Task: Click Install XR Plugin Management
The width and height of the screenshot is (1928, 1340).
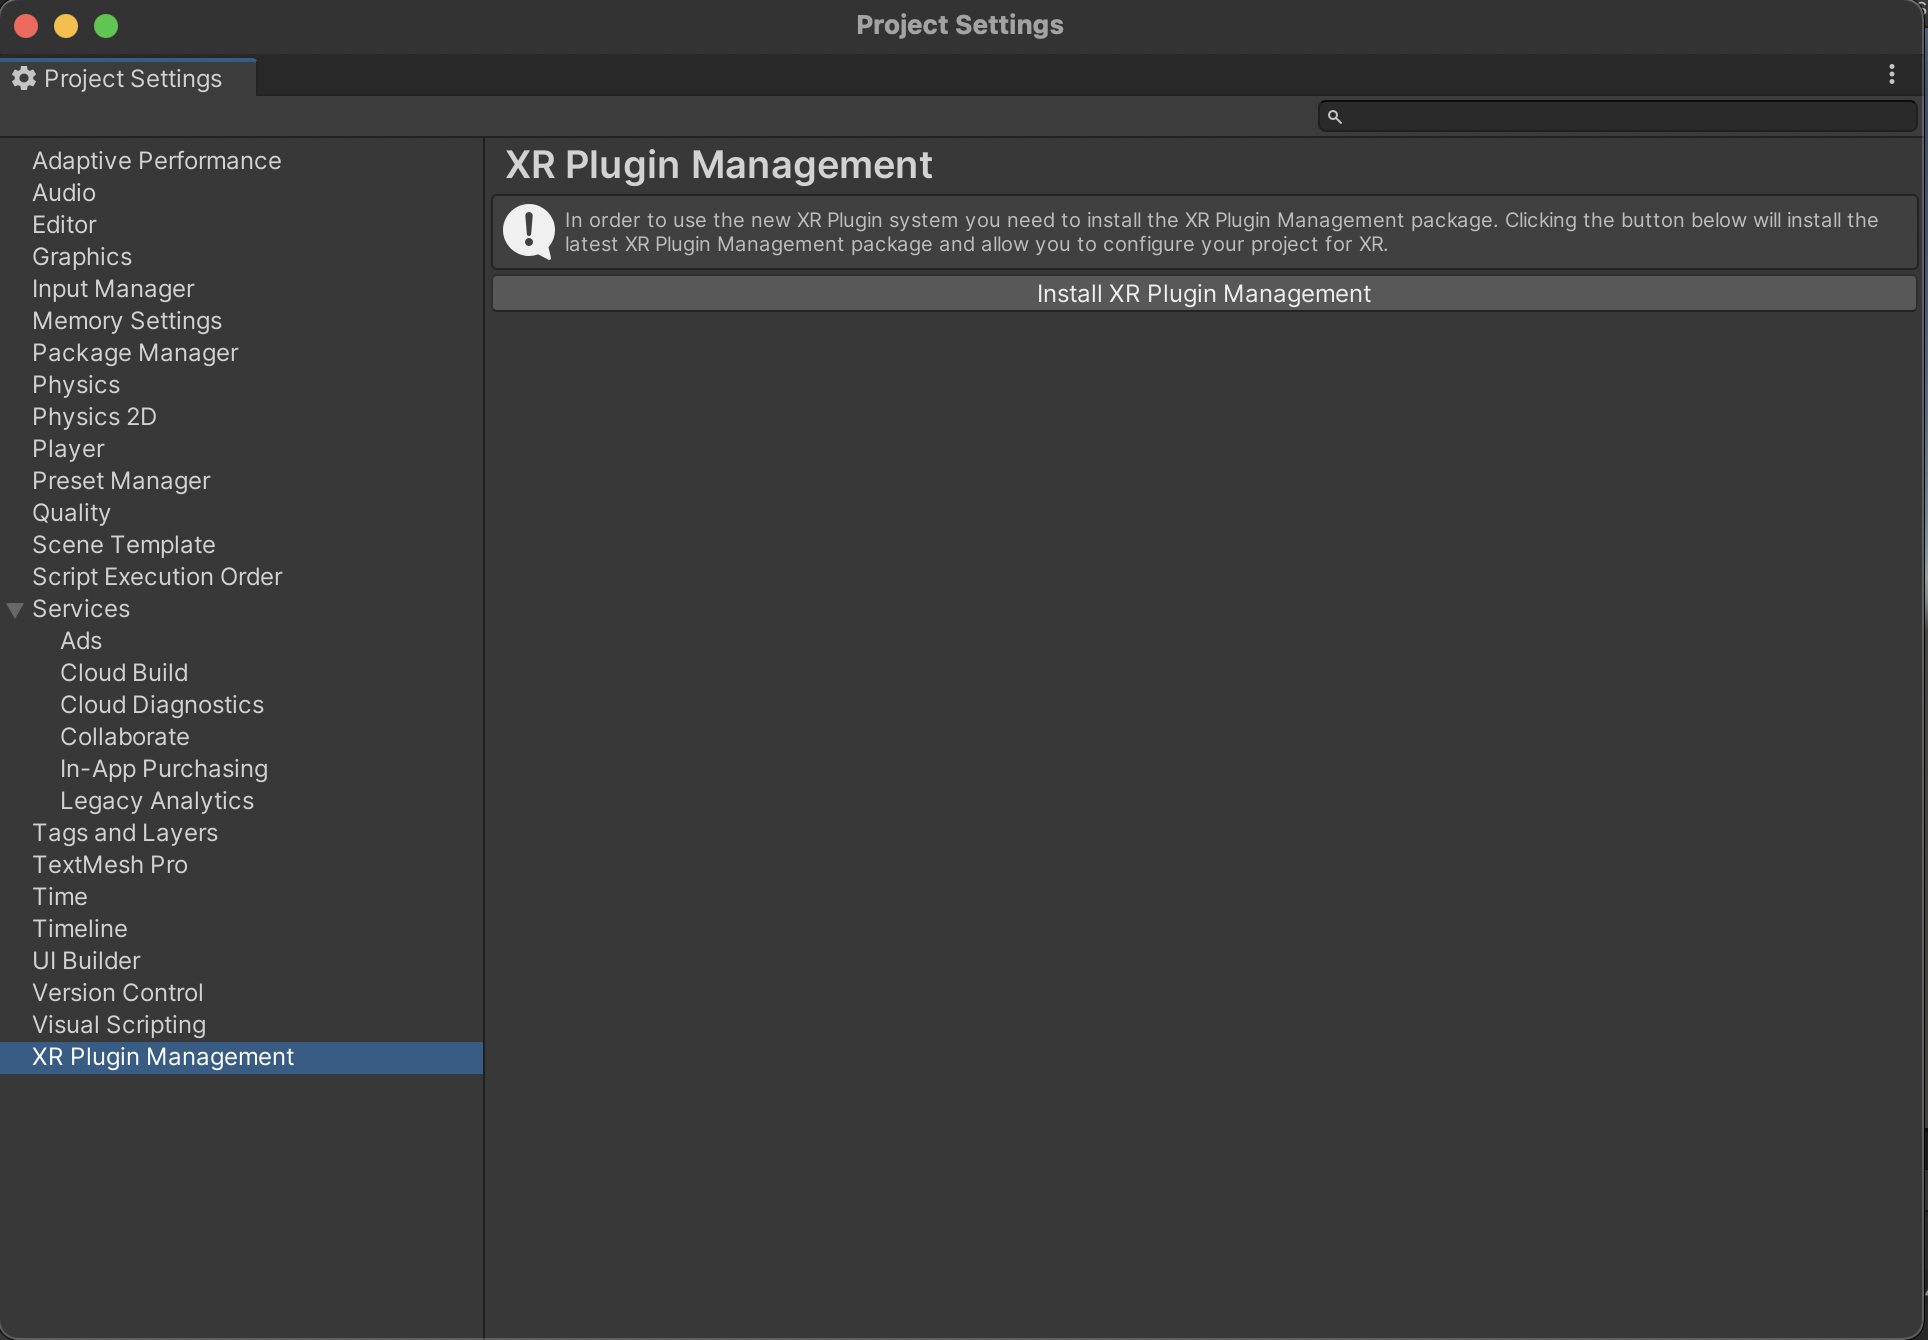Action: pyautogui.click(x=1203, y=293)
